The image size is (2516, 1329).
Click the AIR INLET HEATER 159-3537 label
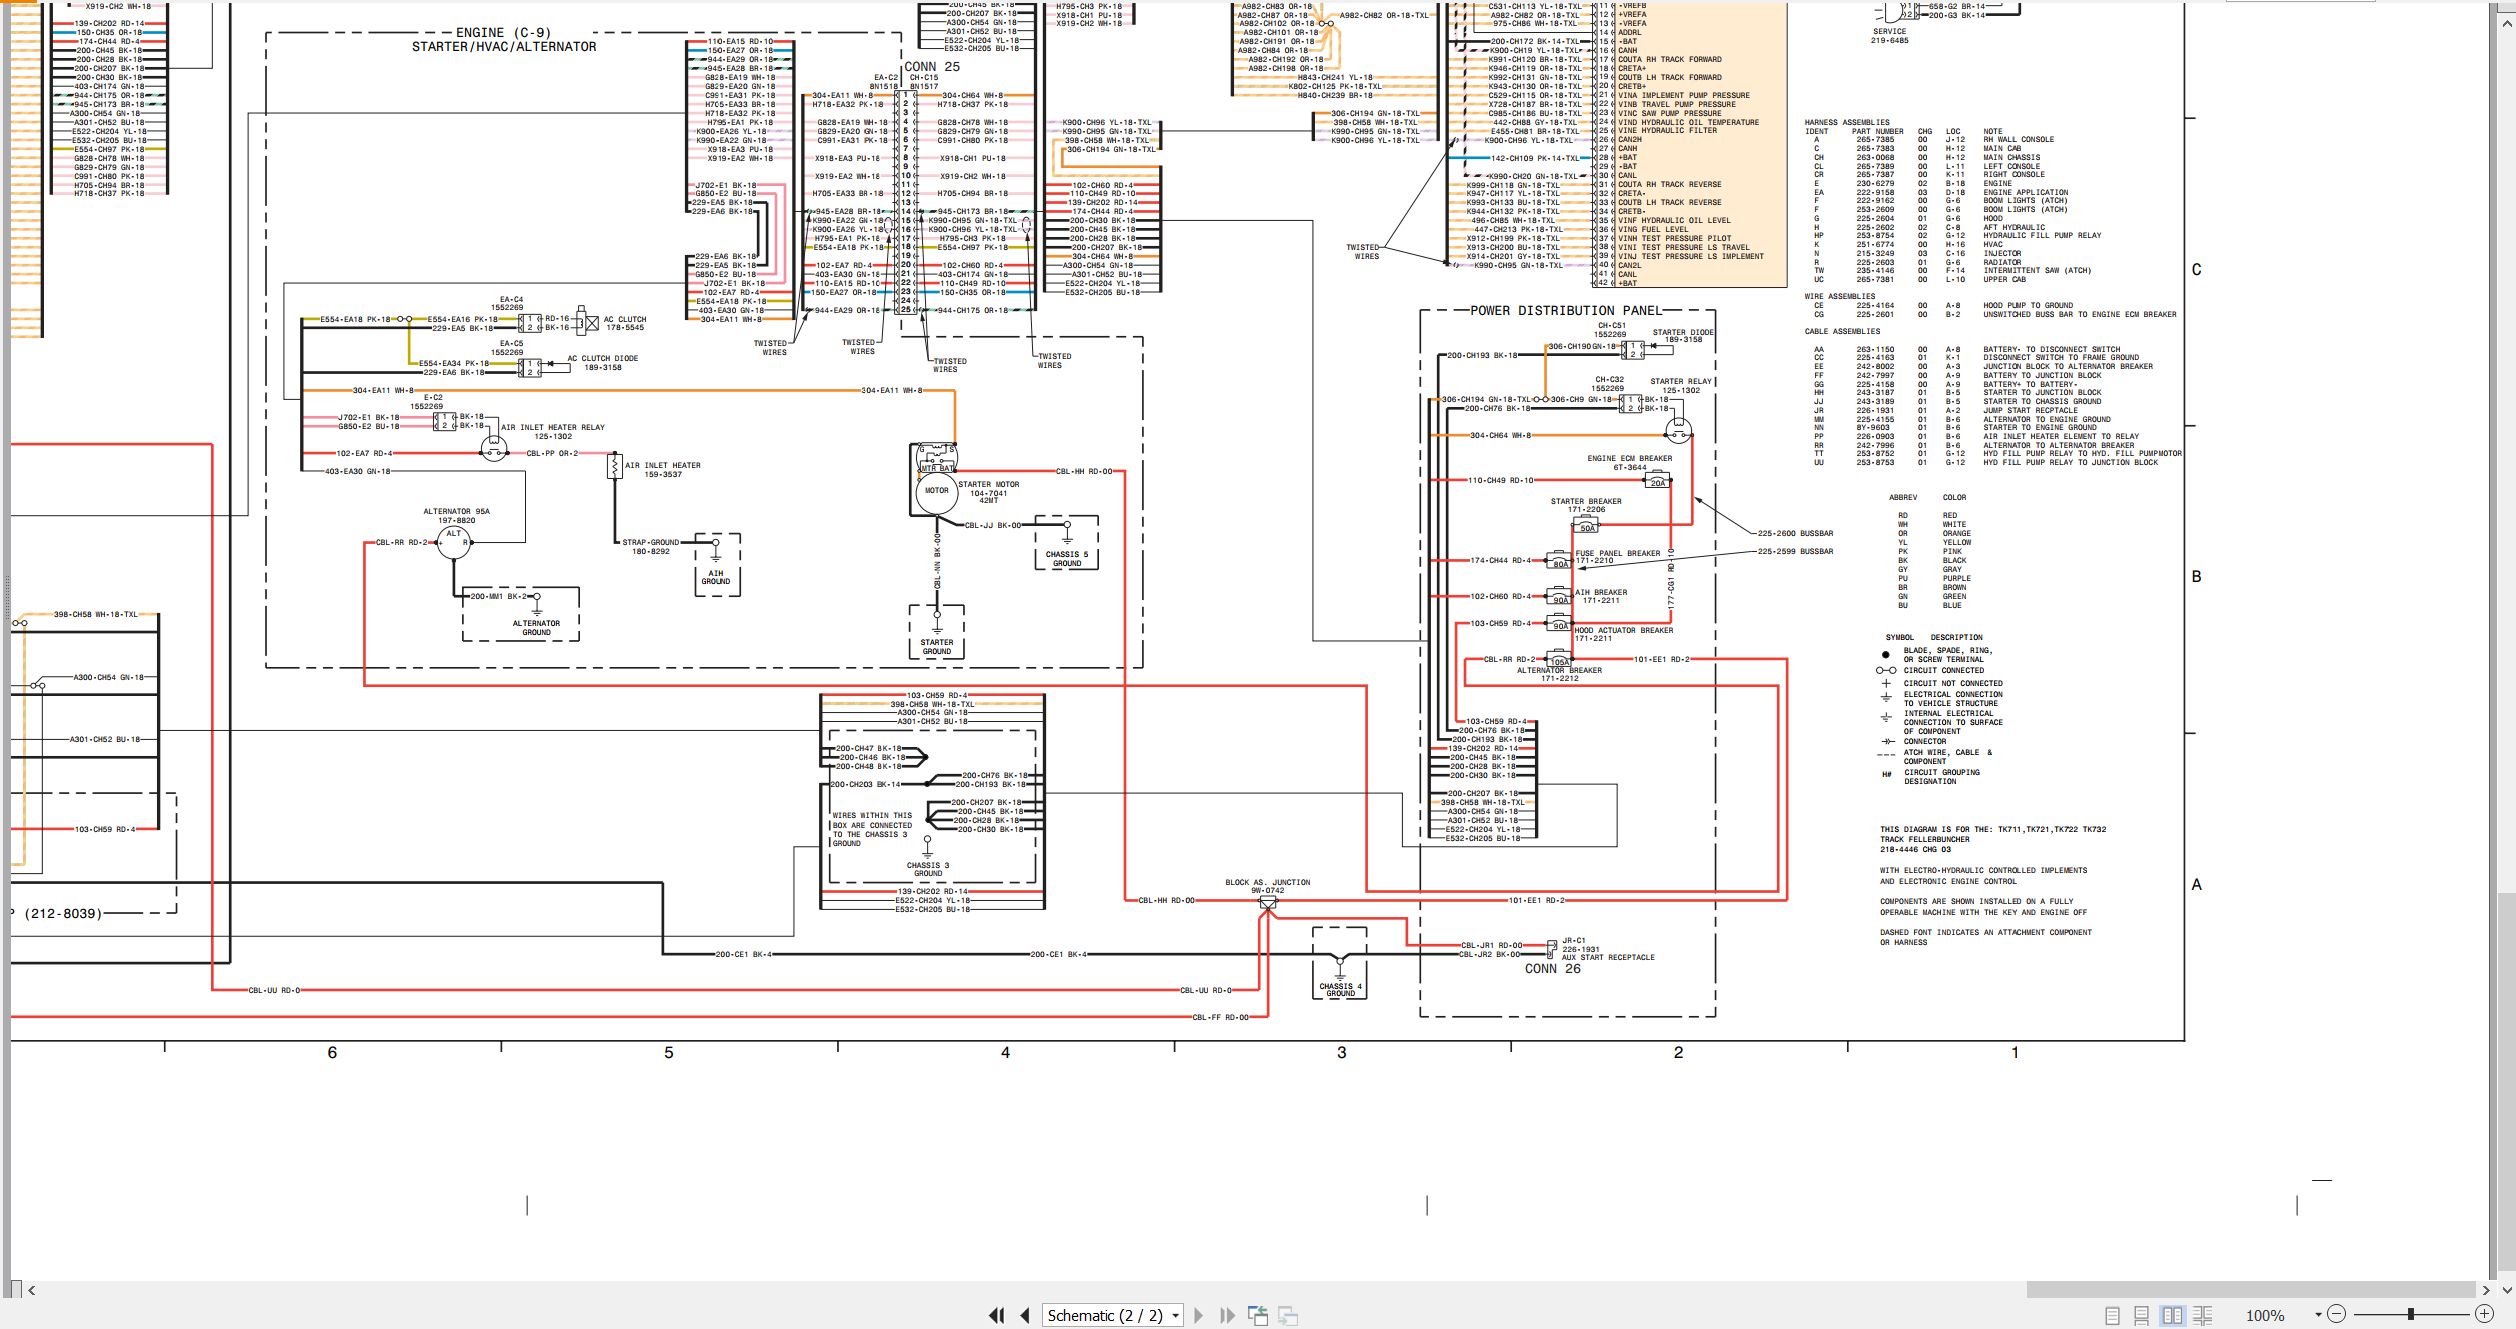click(x=663, y=470)
